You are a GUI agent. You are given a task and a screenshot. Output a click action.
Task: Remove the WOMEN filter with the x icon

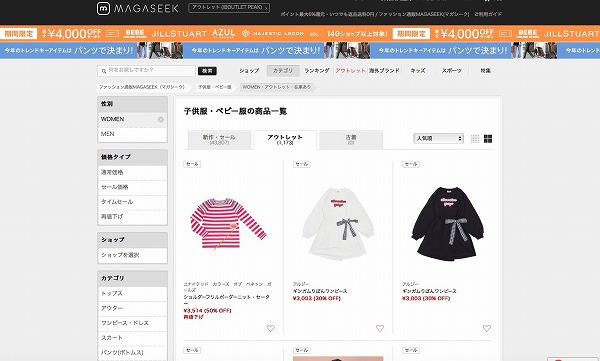tap(161, 119)
